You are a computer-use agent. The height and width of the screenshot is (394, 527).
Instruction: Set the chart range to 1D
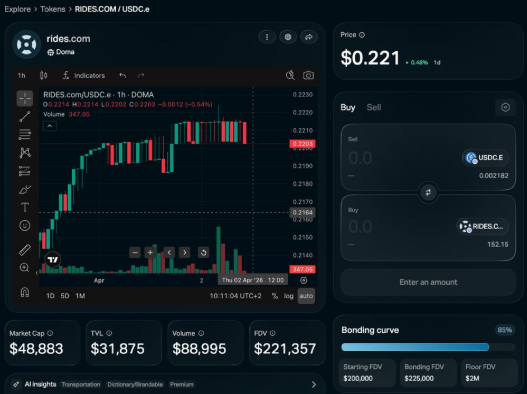pyautogui.click(x=50, y=296)
